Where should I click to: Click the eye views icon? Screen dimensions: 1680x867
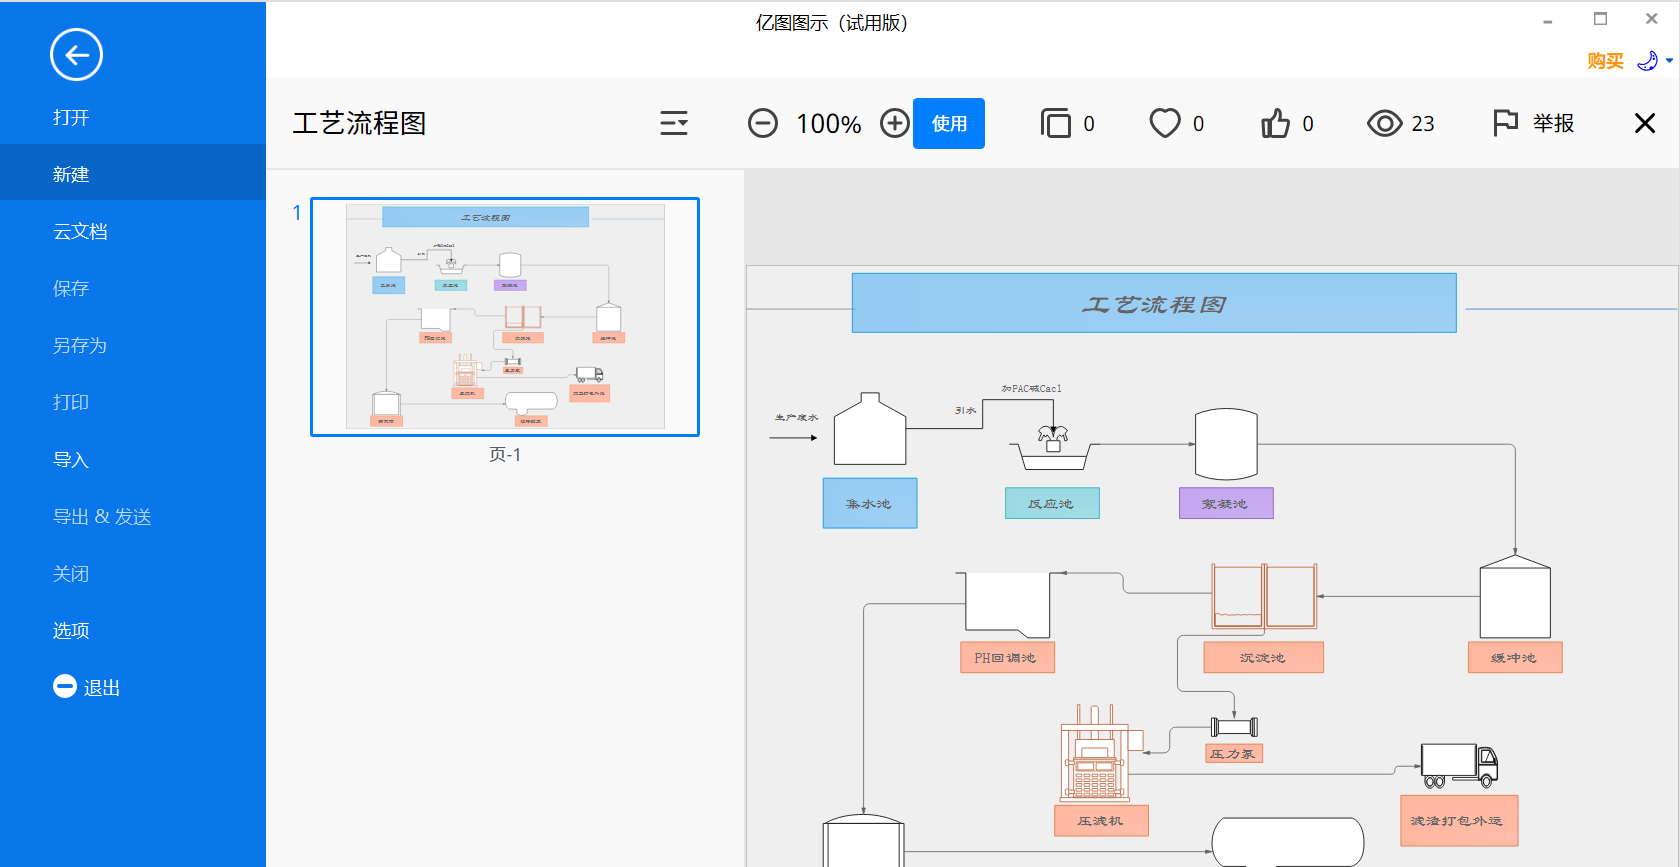point(1385,123)
